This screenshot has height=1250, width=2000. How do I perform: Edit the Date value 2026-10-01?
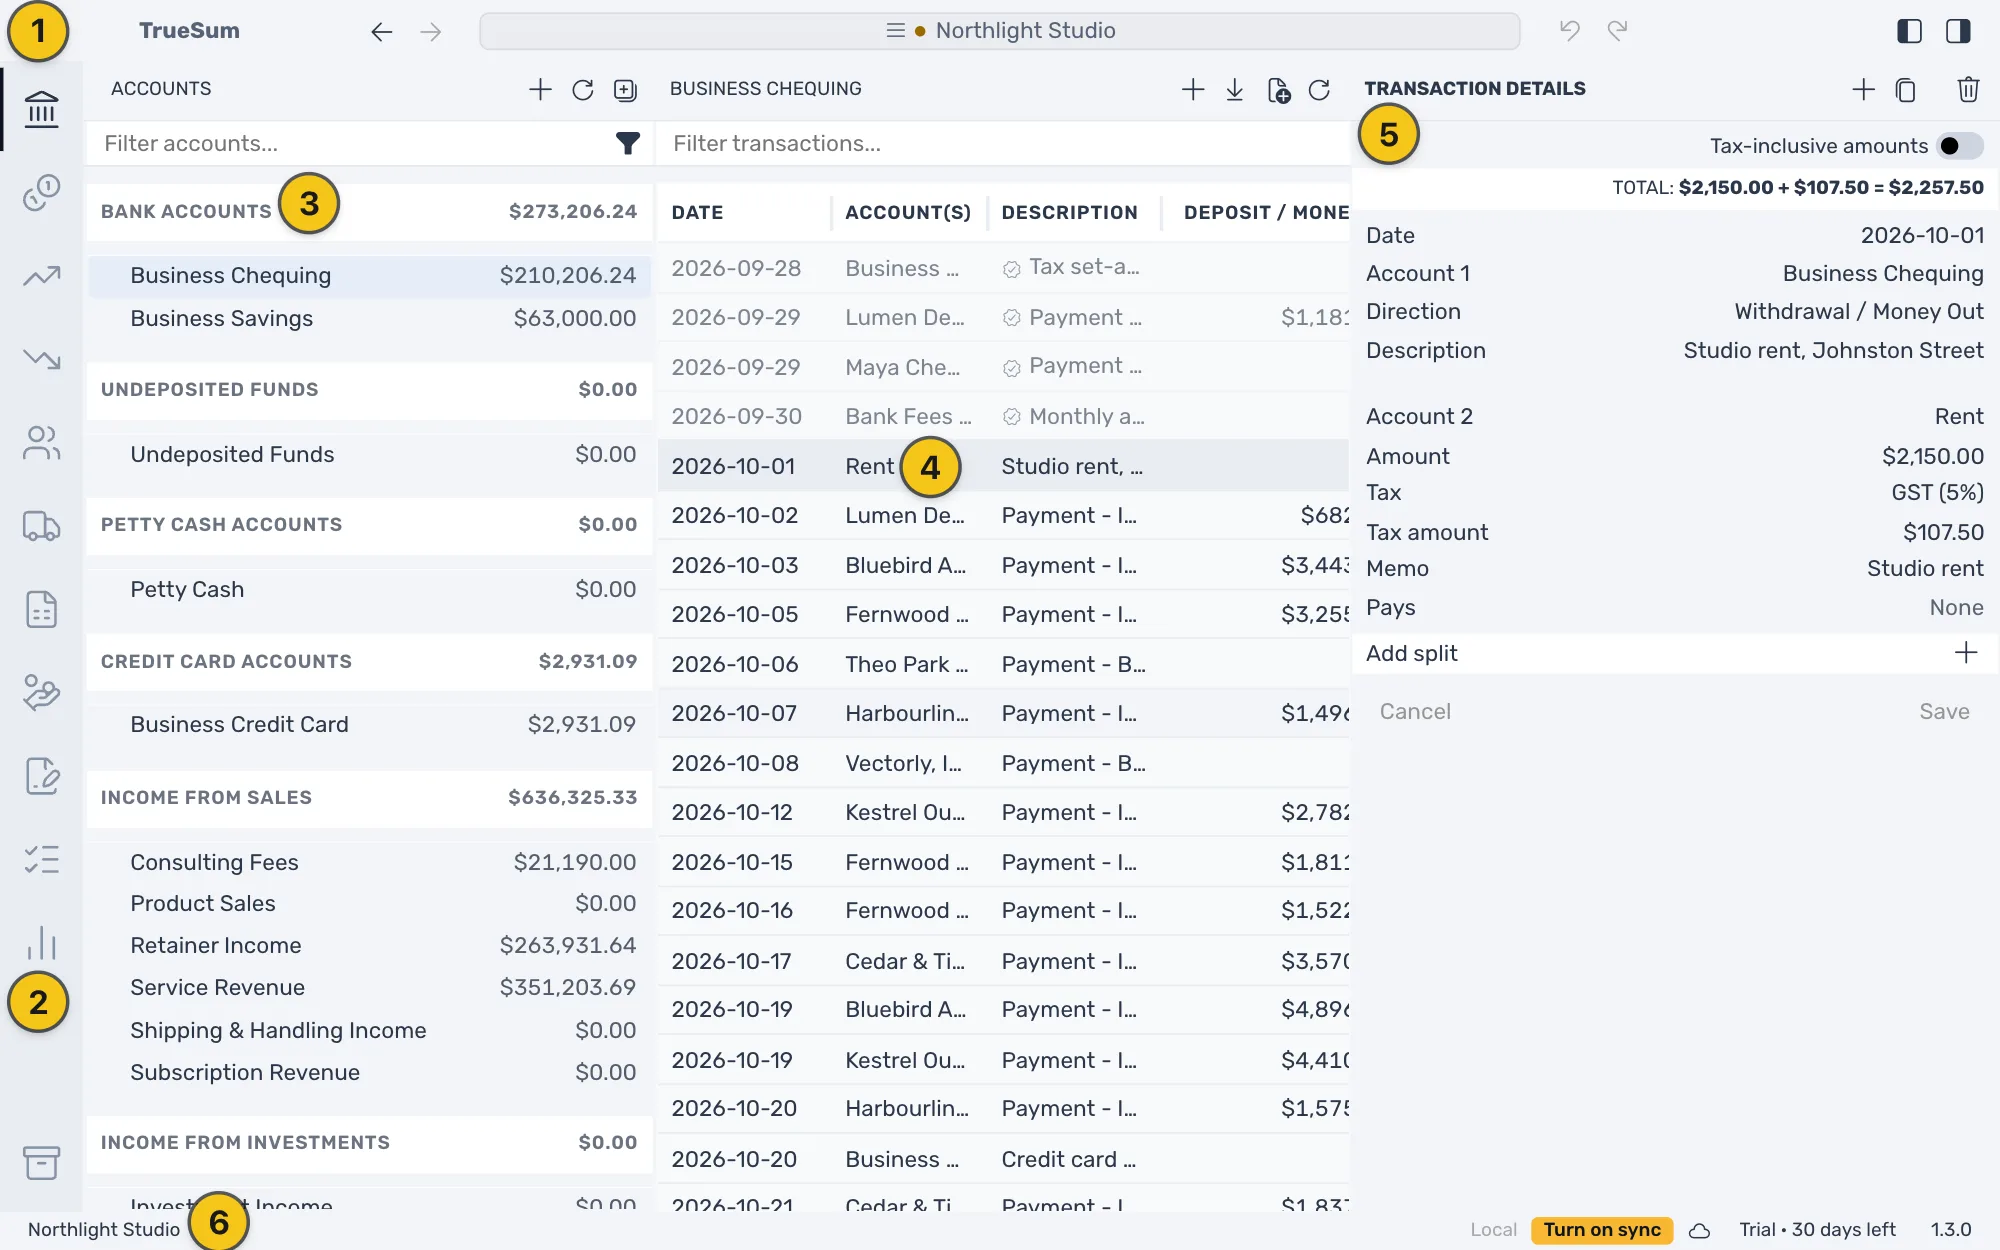(x=1921, y=235)
